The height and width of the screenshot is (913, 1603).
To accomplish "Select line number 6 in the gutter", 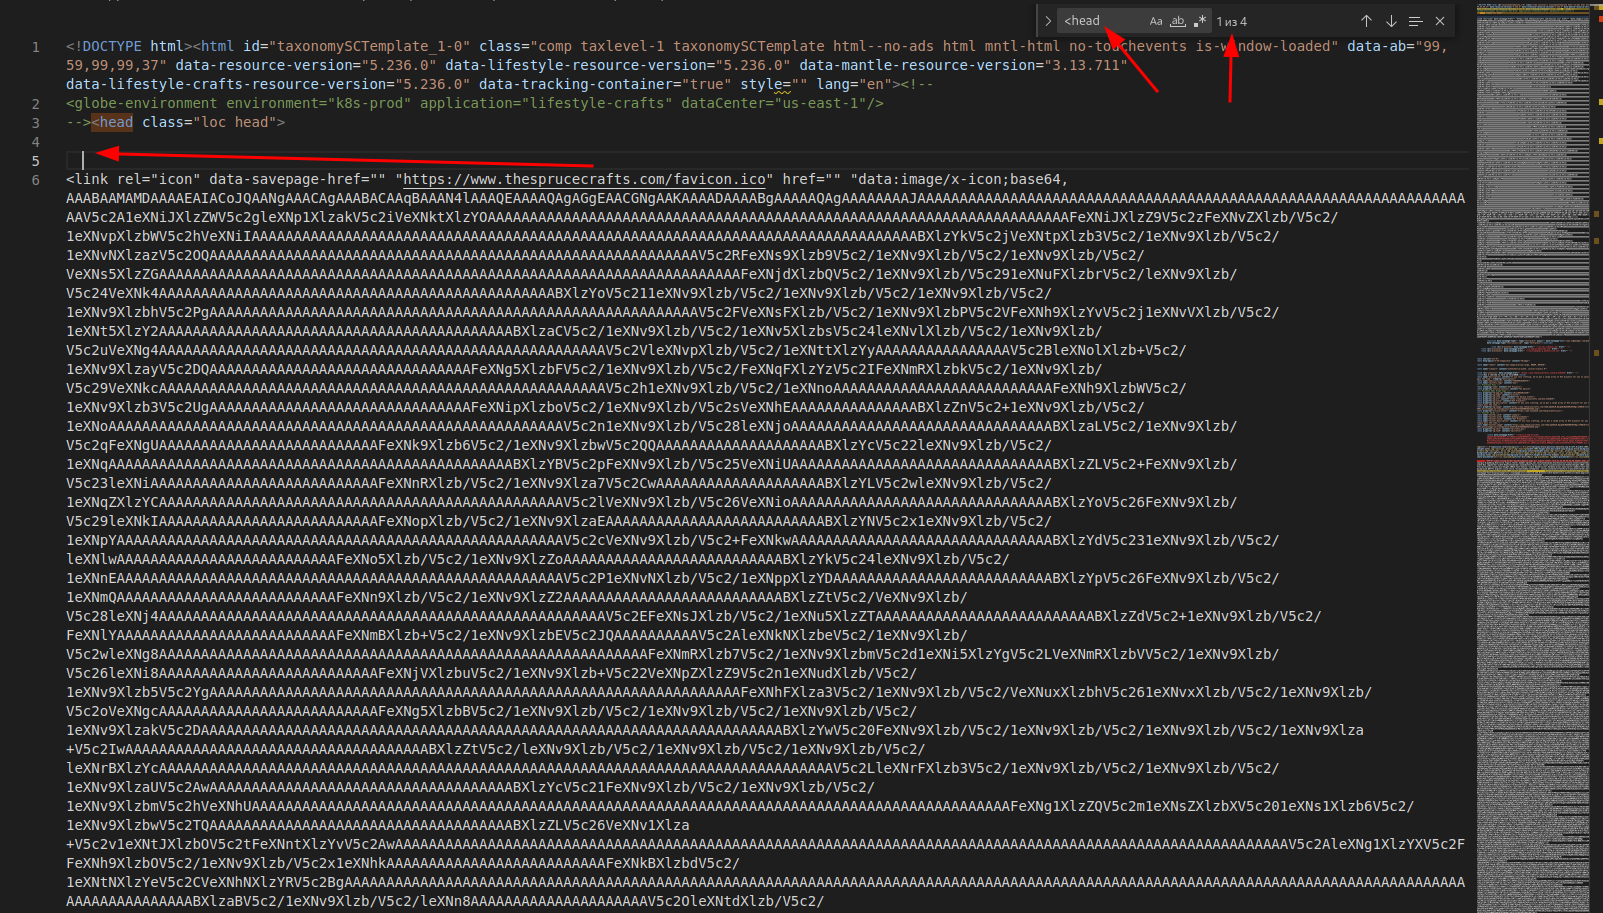I will click(36, 180).
